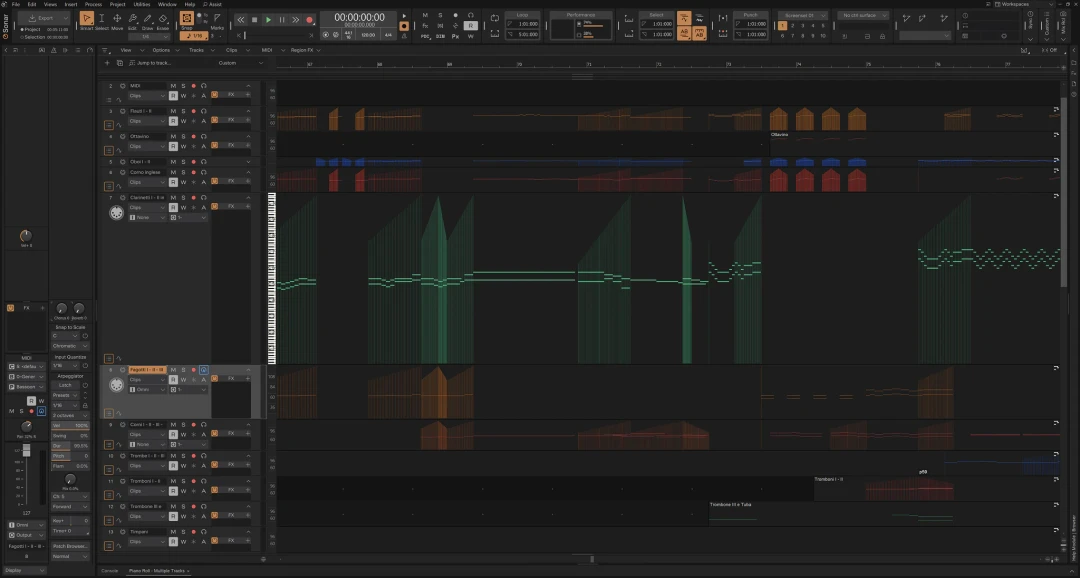Fast forward to the end
The height and width of the screenshot is (578, 1080).
pyautogui.click(x=295, y=20)
